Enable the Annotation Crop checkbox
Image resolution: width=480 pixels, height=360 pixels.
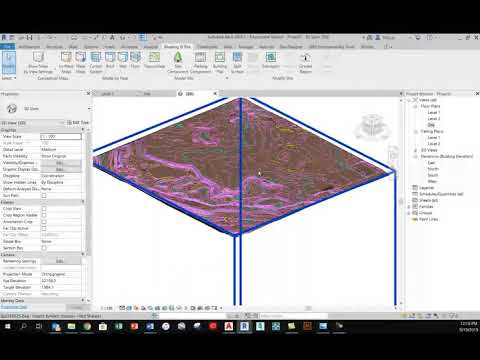pos(44,222)
